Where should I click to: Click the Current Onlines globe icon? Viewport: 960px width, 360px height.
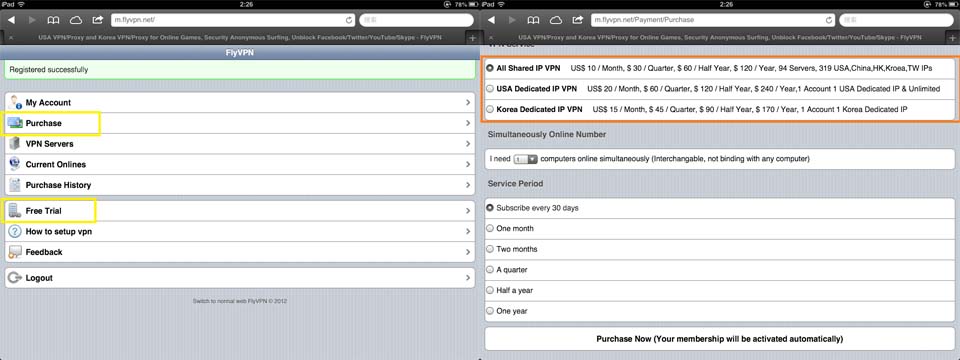coord(15,164)
